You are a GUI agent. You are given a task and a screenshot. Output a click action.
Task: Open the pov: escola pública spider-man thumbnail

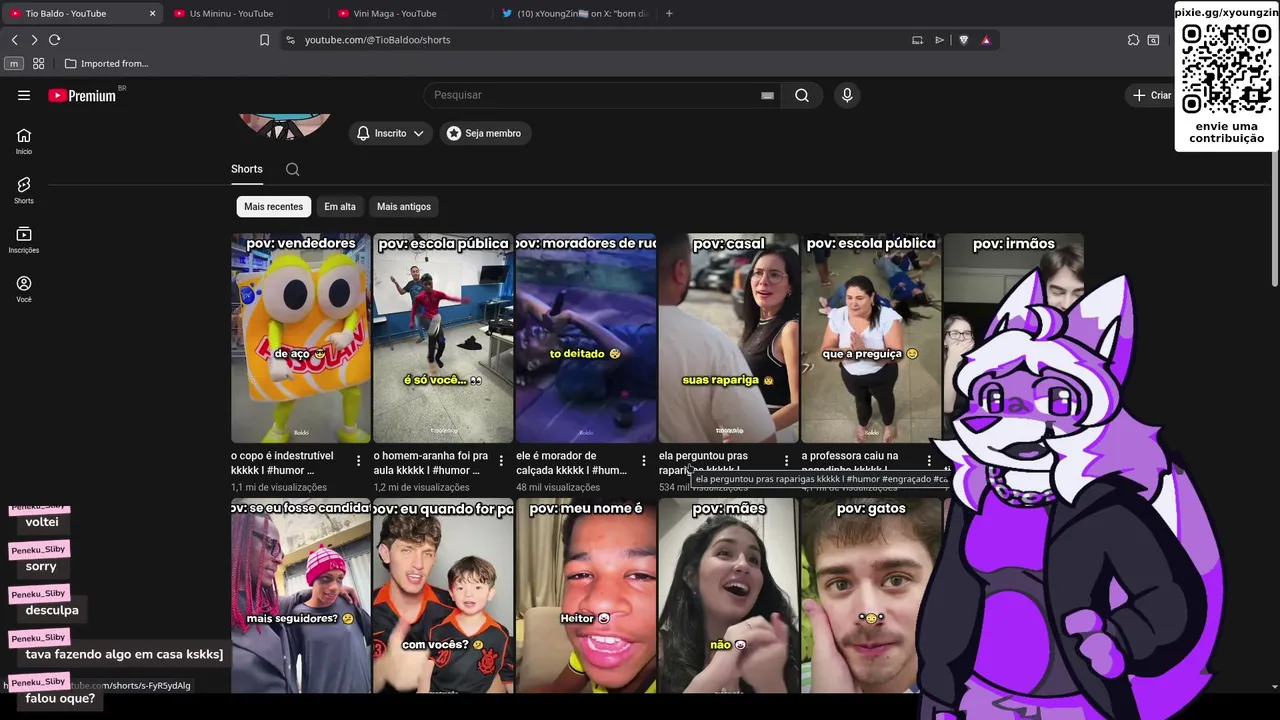[443, 338]
